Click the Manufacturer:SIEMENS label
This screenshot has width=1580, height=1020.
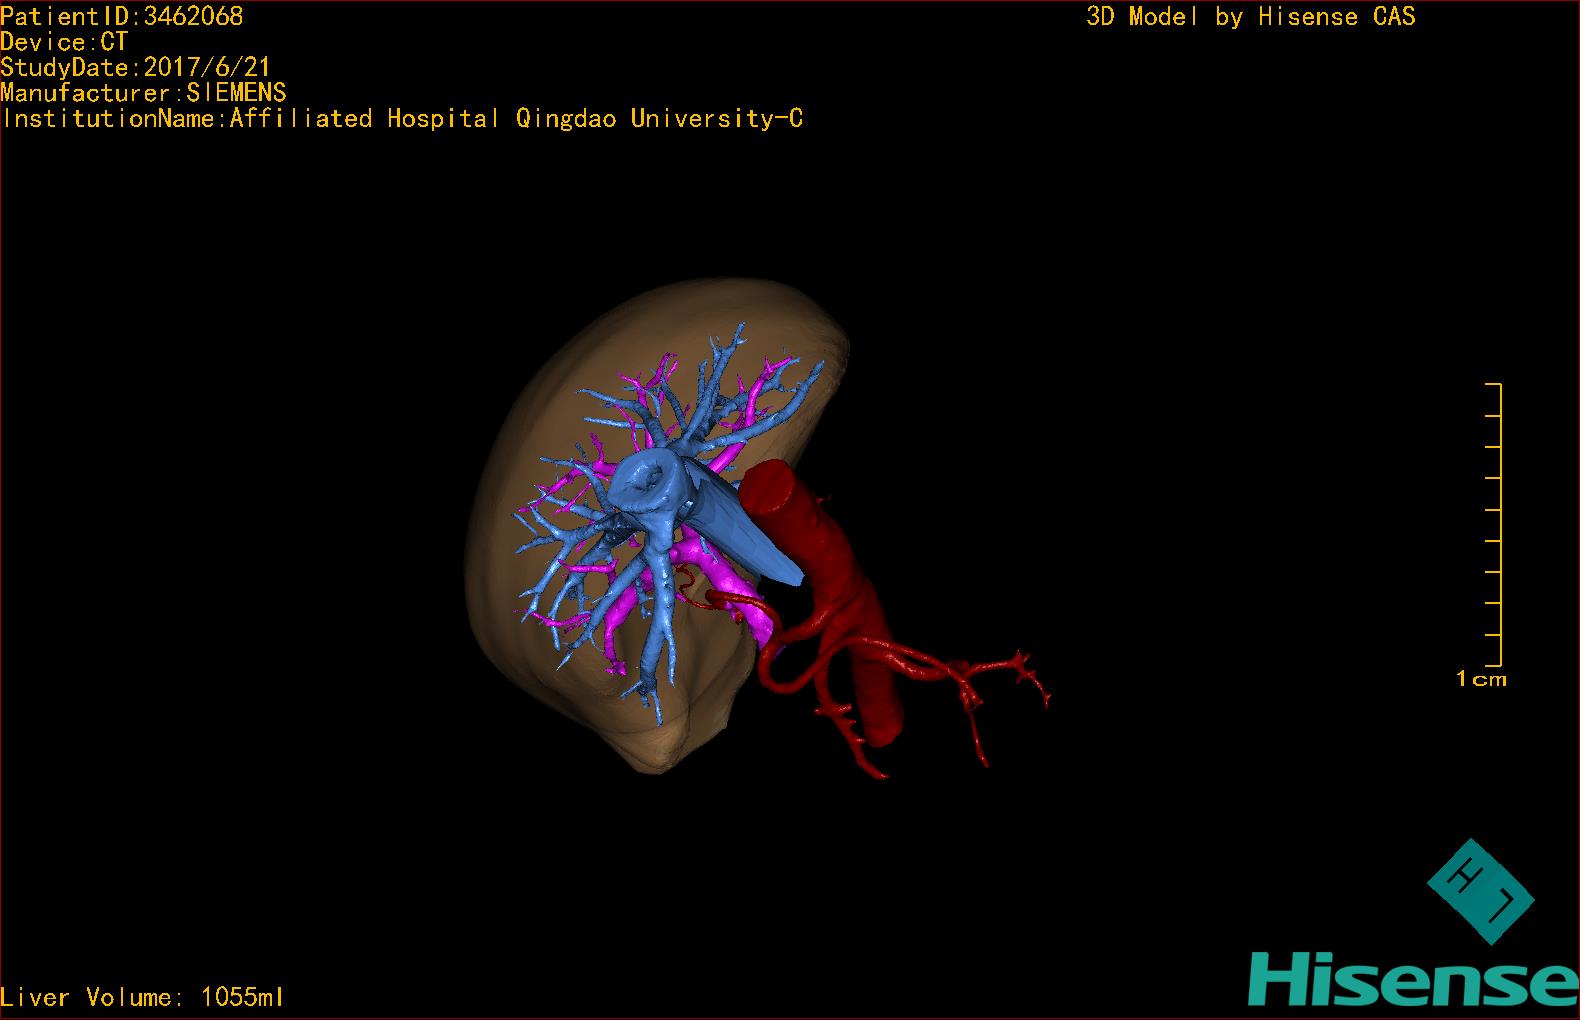point(143,93)
